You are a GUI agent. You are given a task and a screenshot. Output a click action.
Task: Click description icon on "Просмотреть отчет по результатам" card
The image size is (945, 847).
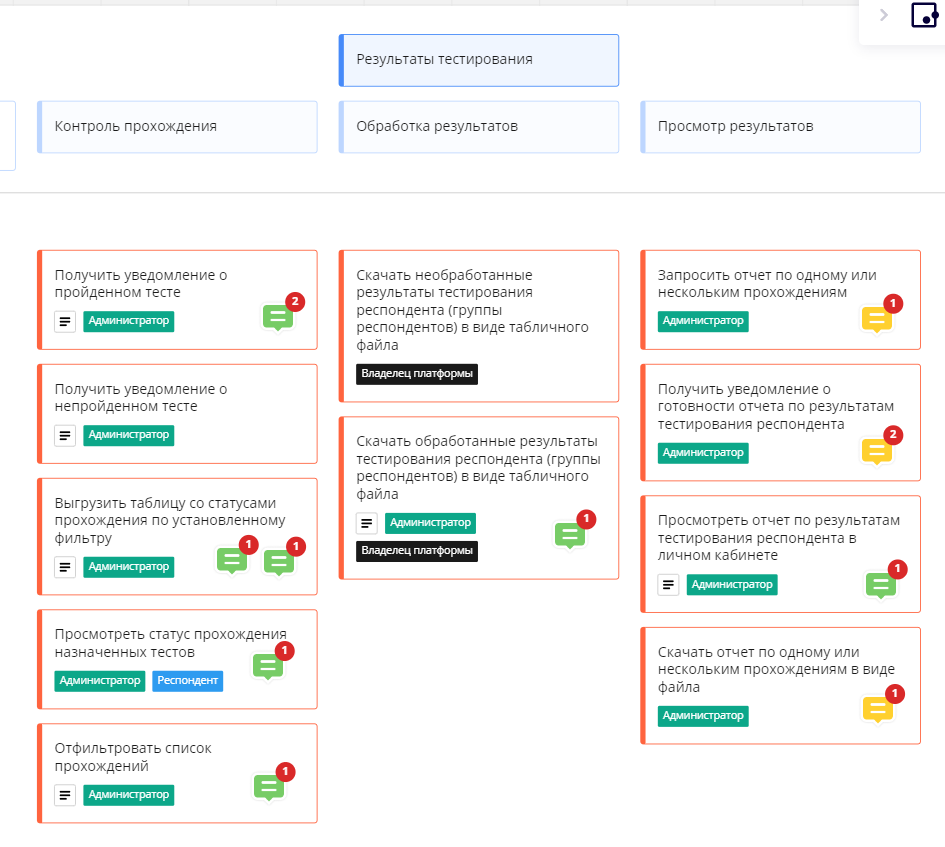click(667, 584)
